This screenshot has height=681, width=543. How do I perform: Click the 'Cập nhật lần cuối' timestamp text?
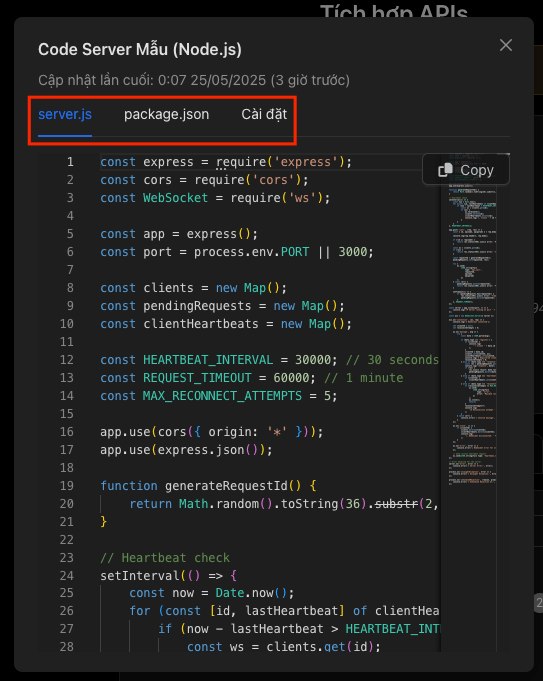click(194, 80)
